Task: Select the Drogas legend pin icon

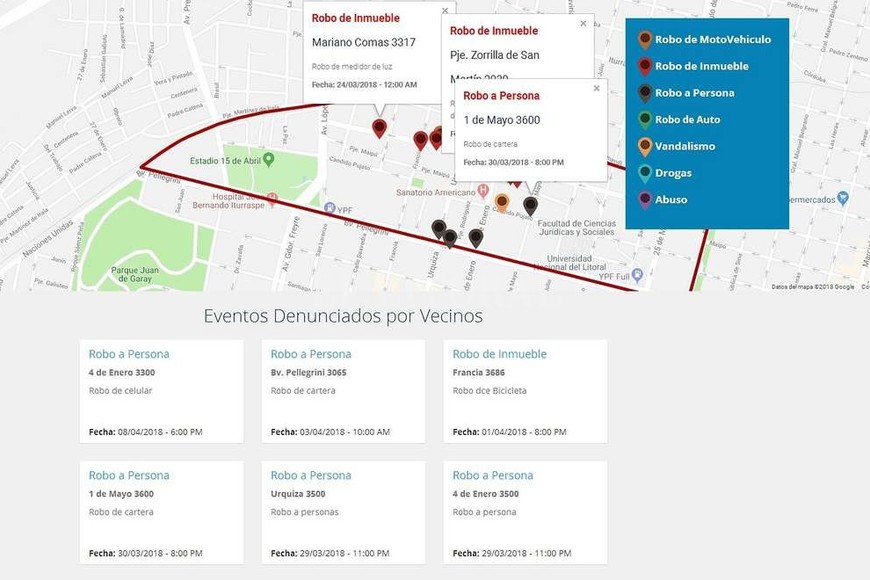Action: 645,173
